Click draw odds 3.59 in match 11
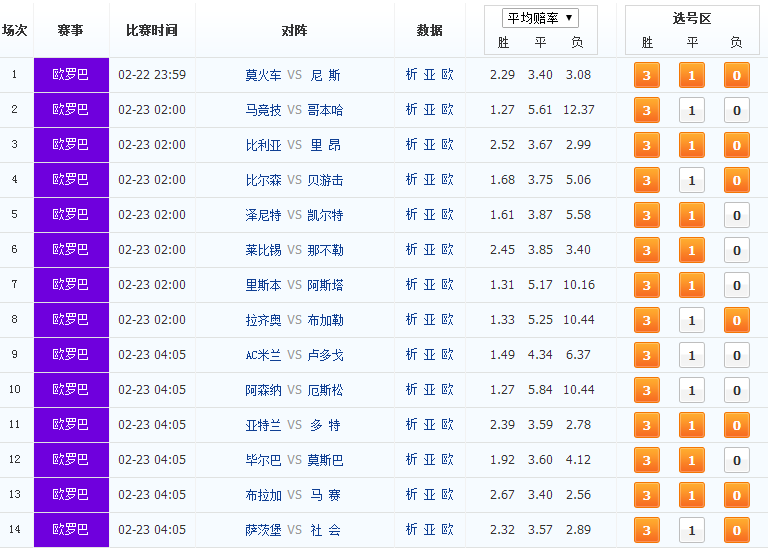Viewport: 768px width, 551px height. 540,425
